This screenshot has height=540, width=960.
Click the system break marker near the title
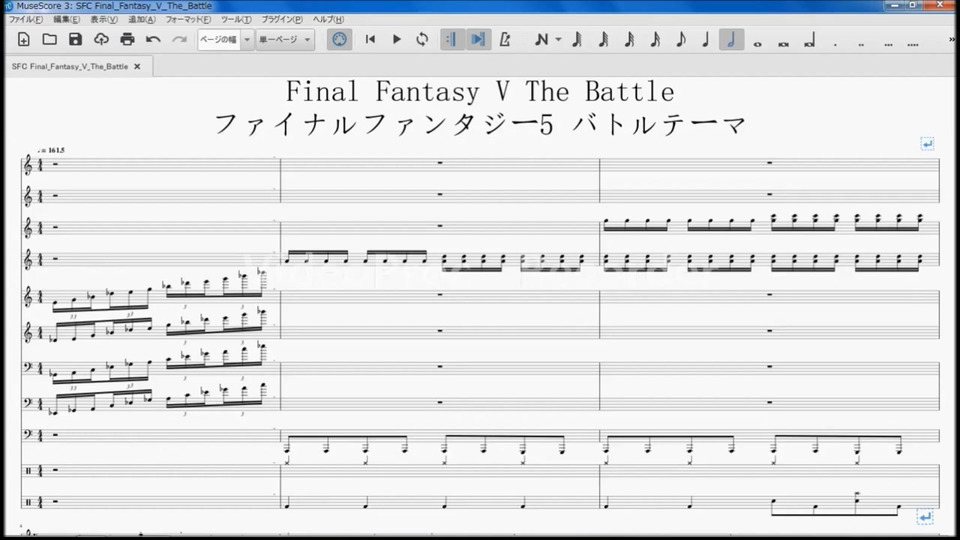coord(928,144)
